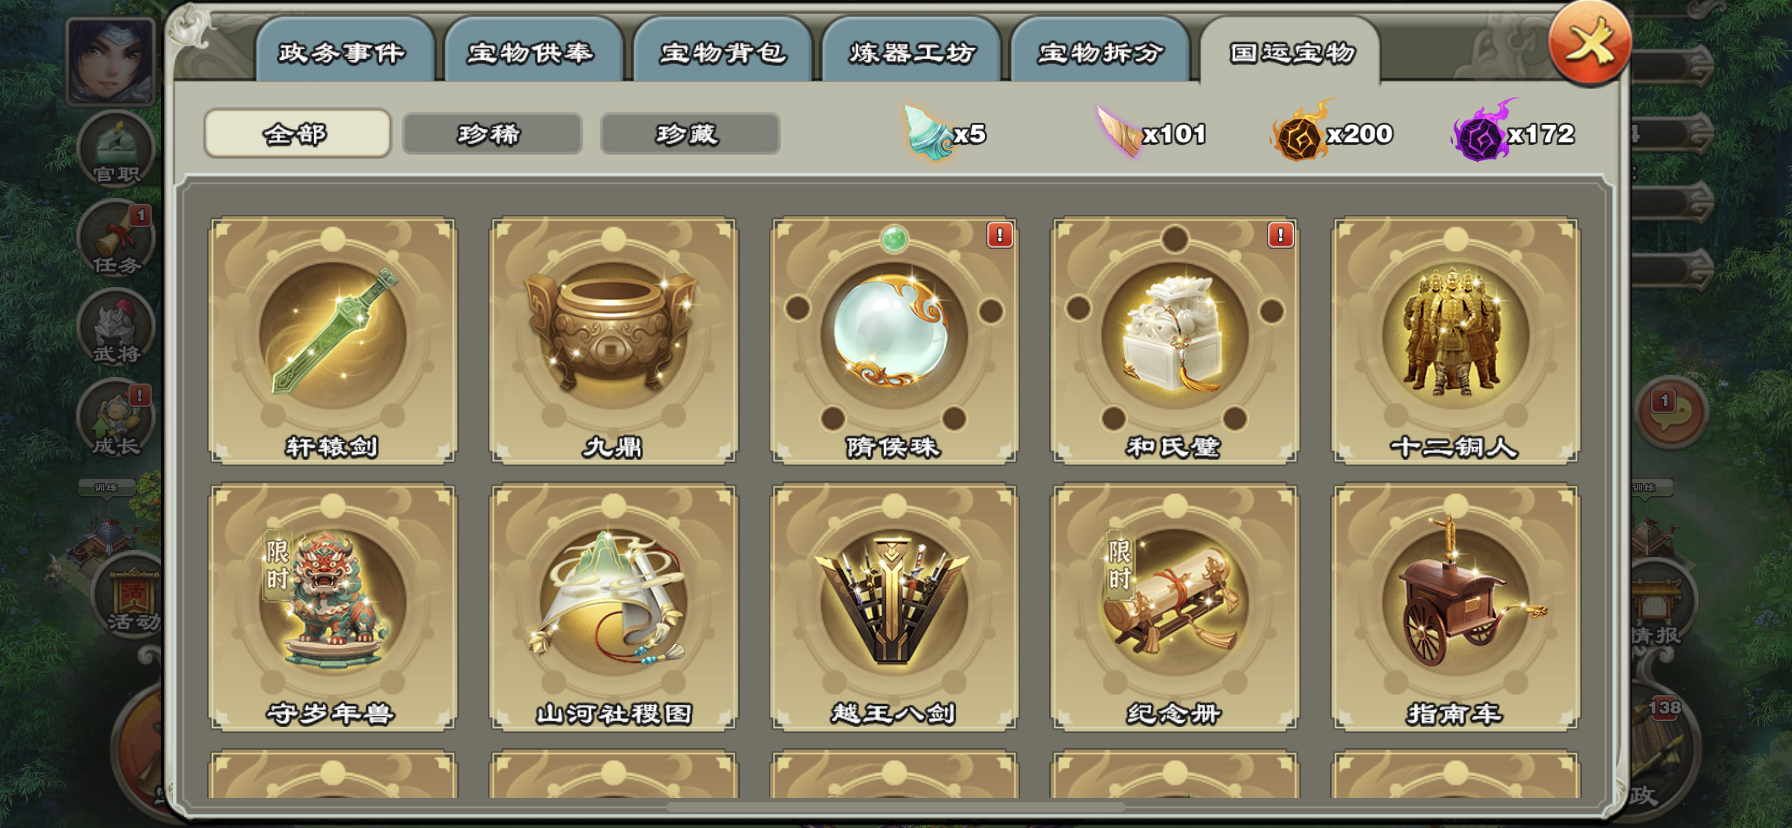This screenshot has width=1792, height=828.
Task: Open the 九鼎 bronze cauldron treasure
Action: (613, 340)
